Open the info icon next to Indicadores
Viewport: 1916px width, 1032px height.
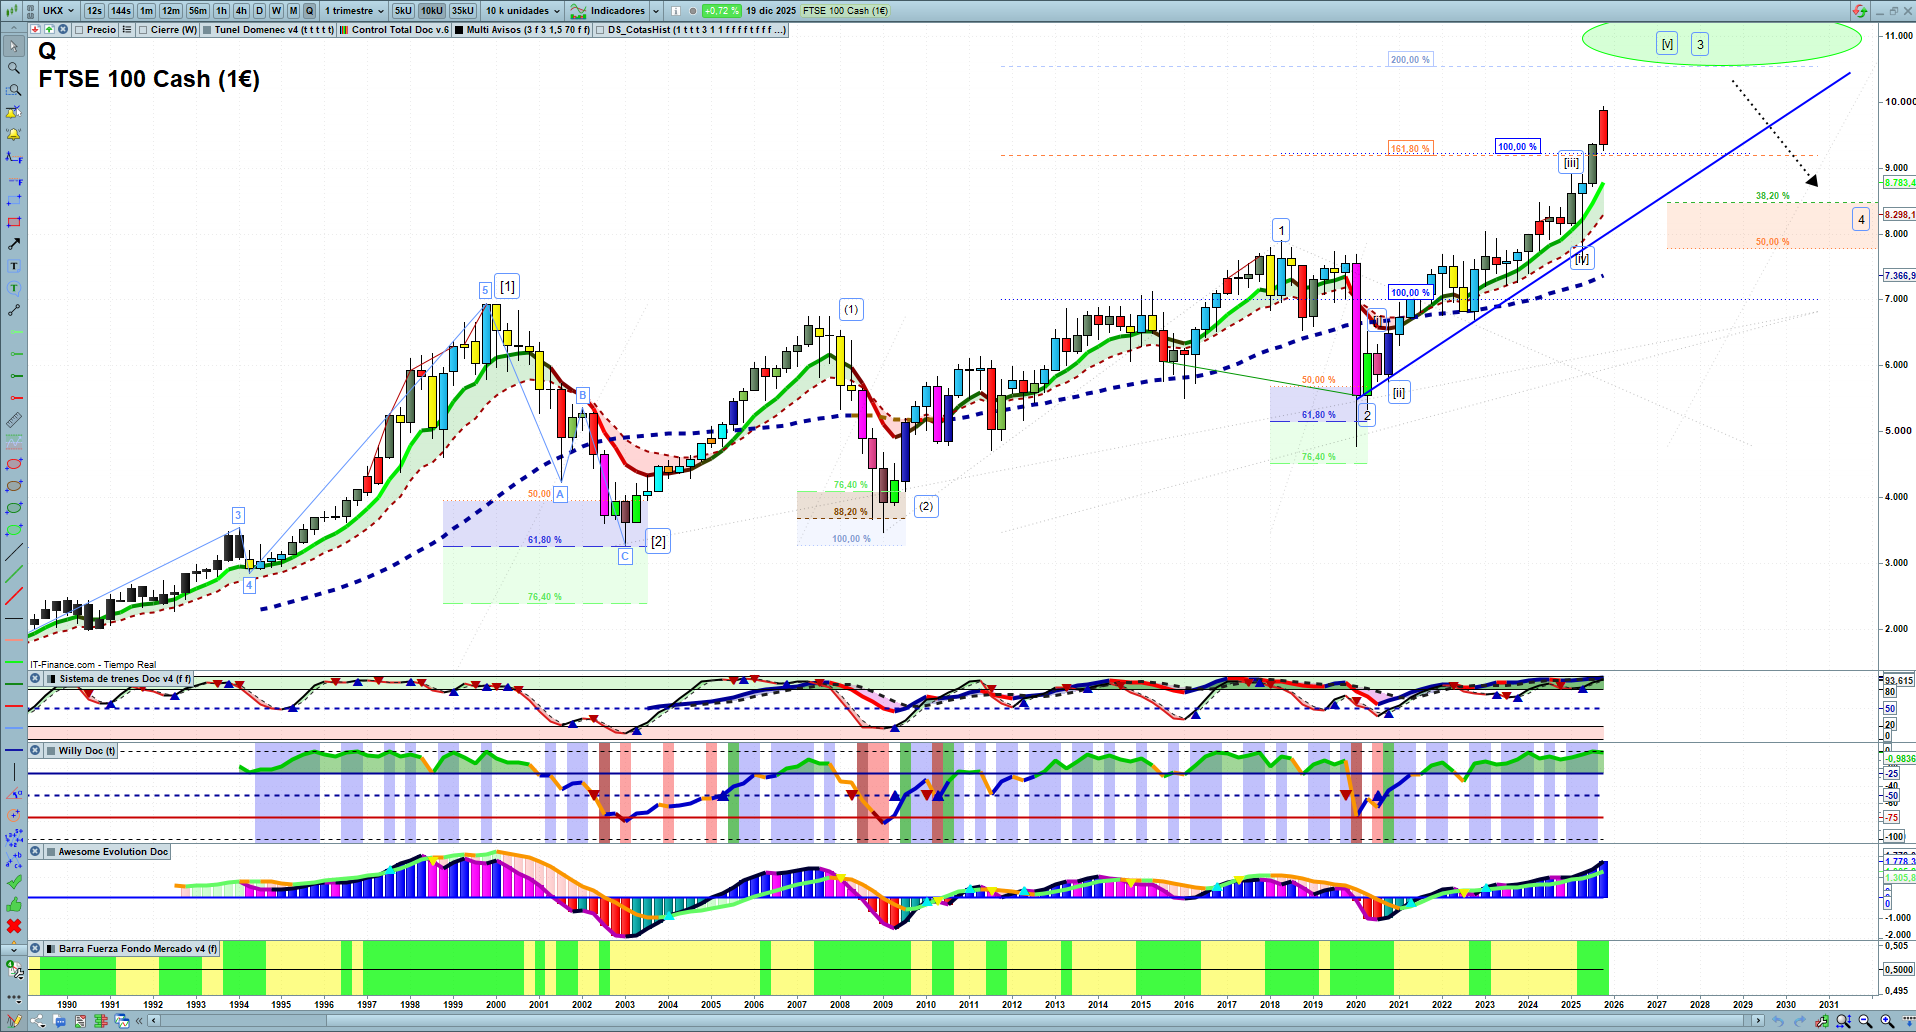676,11
